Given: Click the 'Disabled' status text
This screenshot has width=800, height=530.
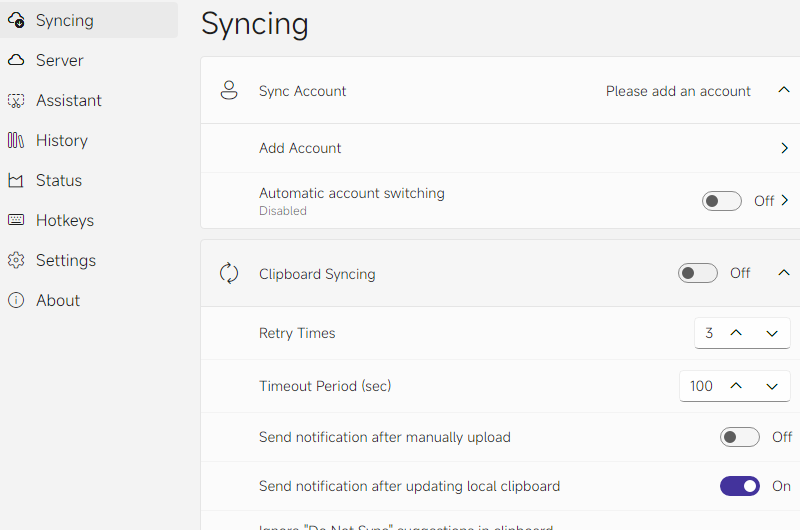Looking at the screenshot, I should point(283,211).
